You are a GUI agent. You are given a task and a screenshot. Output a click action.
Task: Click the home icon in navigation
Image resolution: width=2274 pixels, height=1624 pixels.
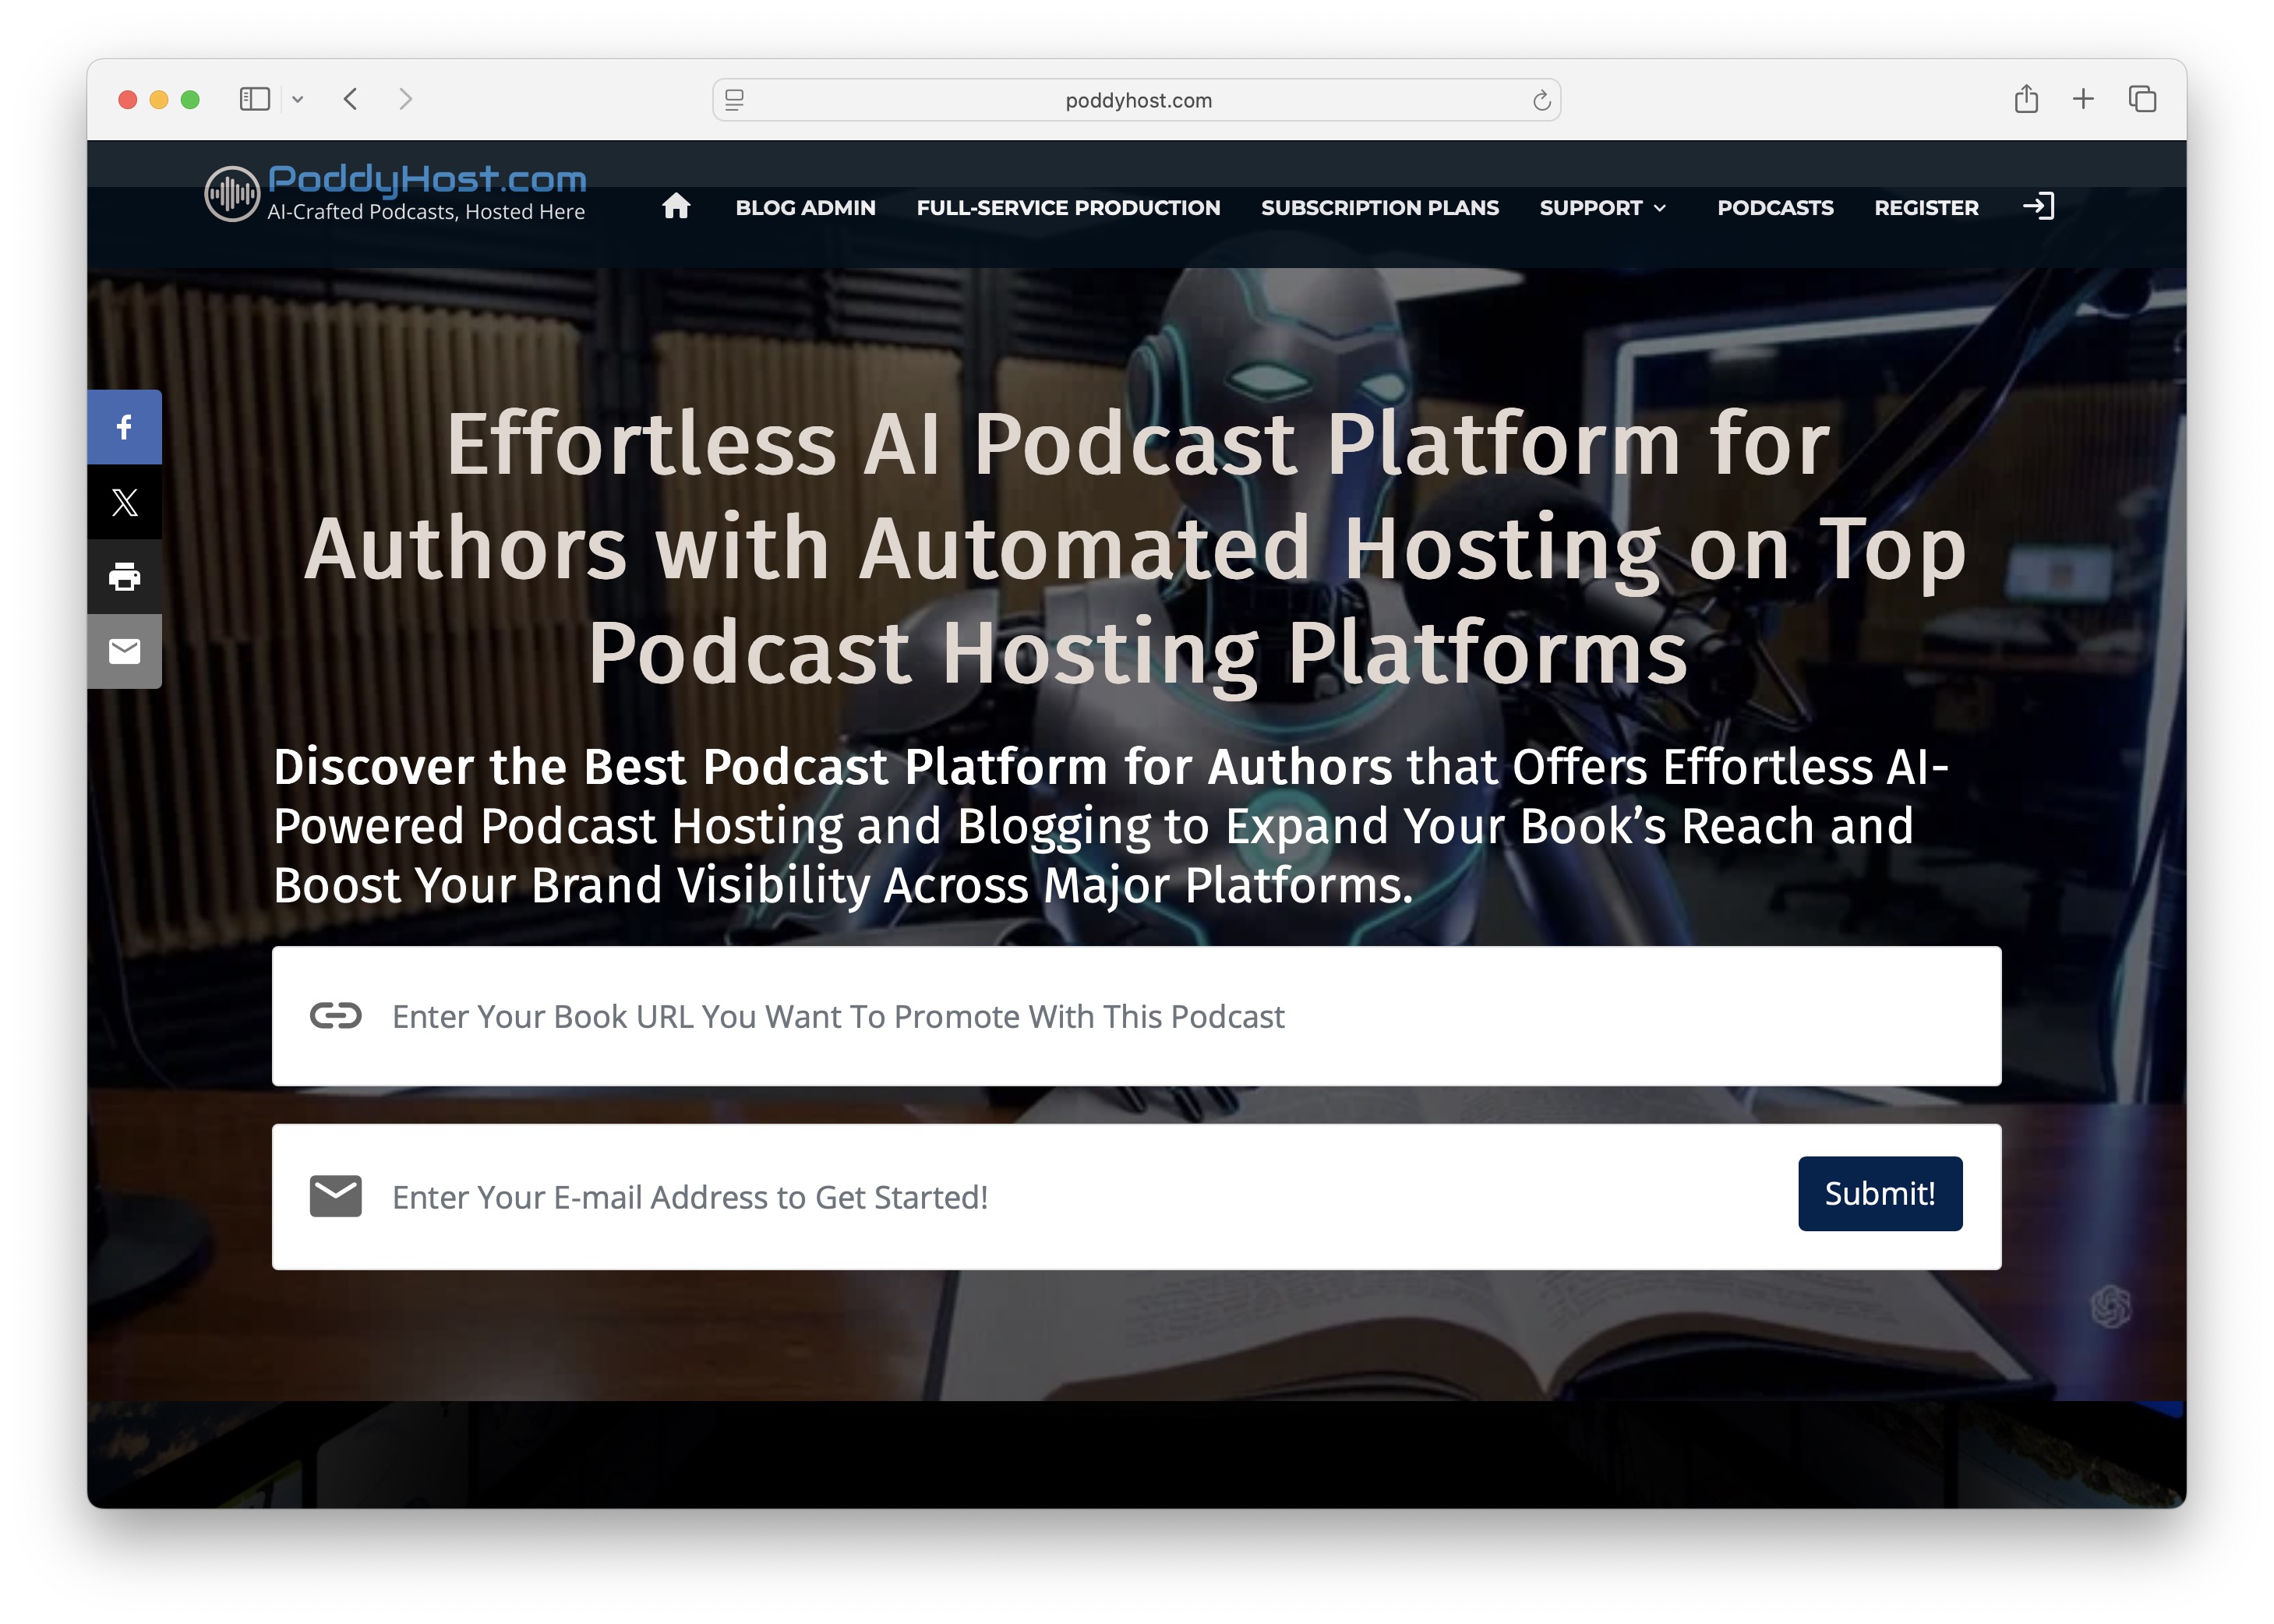(676, 206)
